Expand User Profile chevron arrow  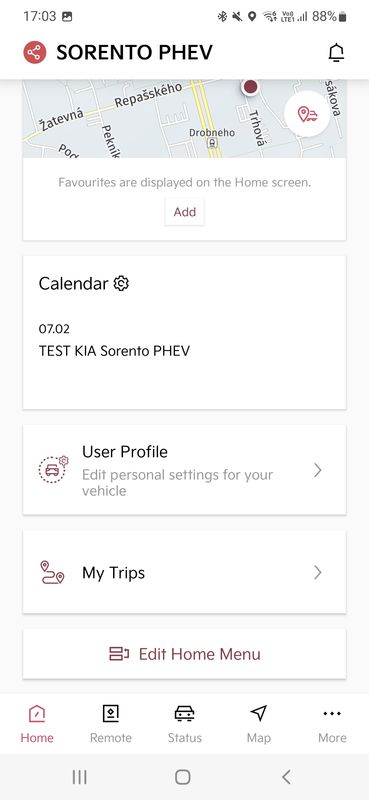click(x=317, y=470)
